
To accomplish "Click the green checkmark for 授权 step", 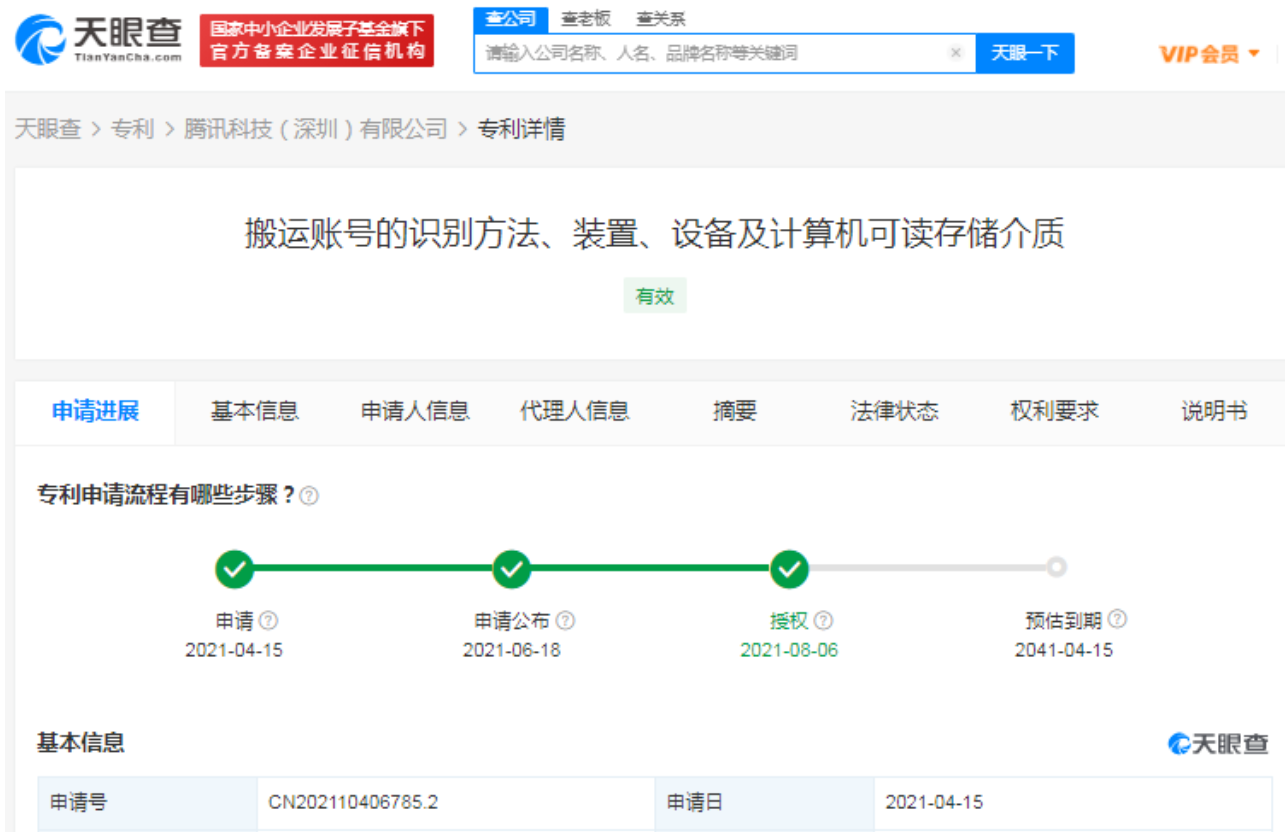I will pos(789,569).
